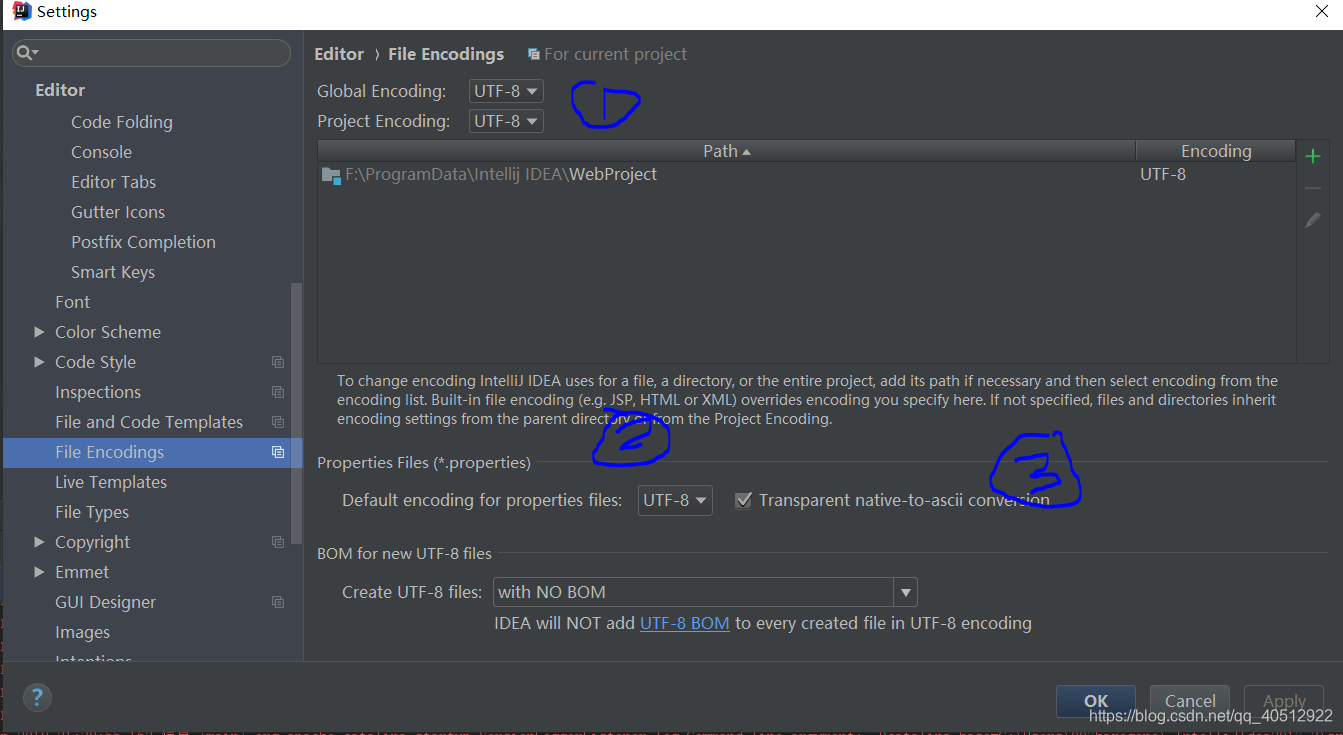Click project-level icon beside Copyright
The width and height of the screenshot is (1343, 735).
[x=278, y=542]
